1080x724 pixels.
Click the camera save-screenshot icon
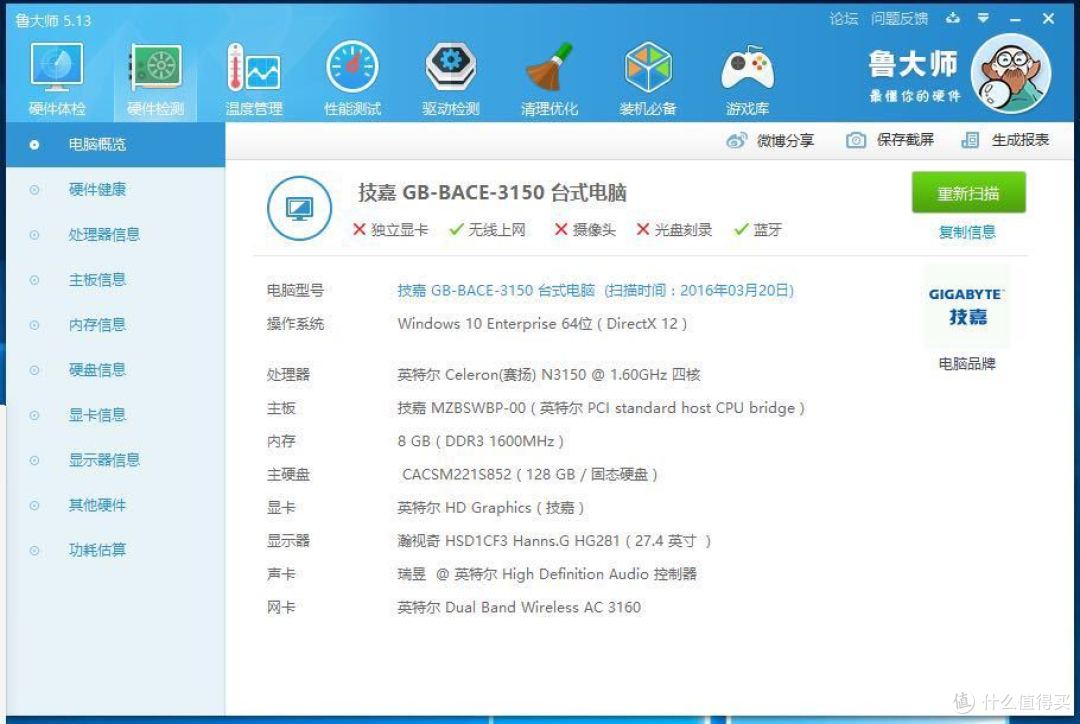tap(855, 141)
